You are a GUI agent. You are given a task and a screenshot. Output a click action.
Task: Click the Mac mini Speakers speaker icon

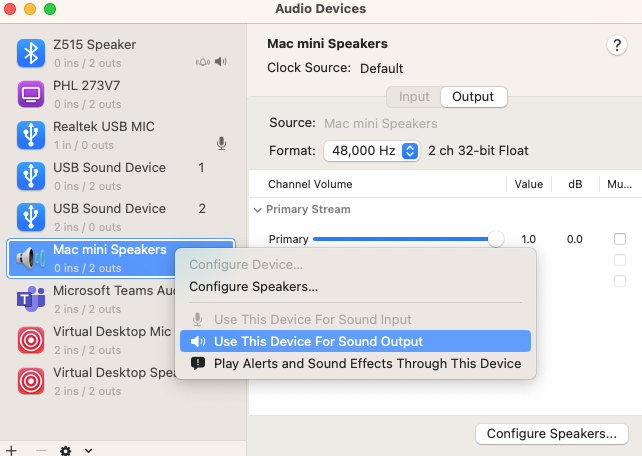(x=31, y=258)
